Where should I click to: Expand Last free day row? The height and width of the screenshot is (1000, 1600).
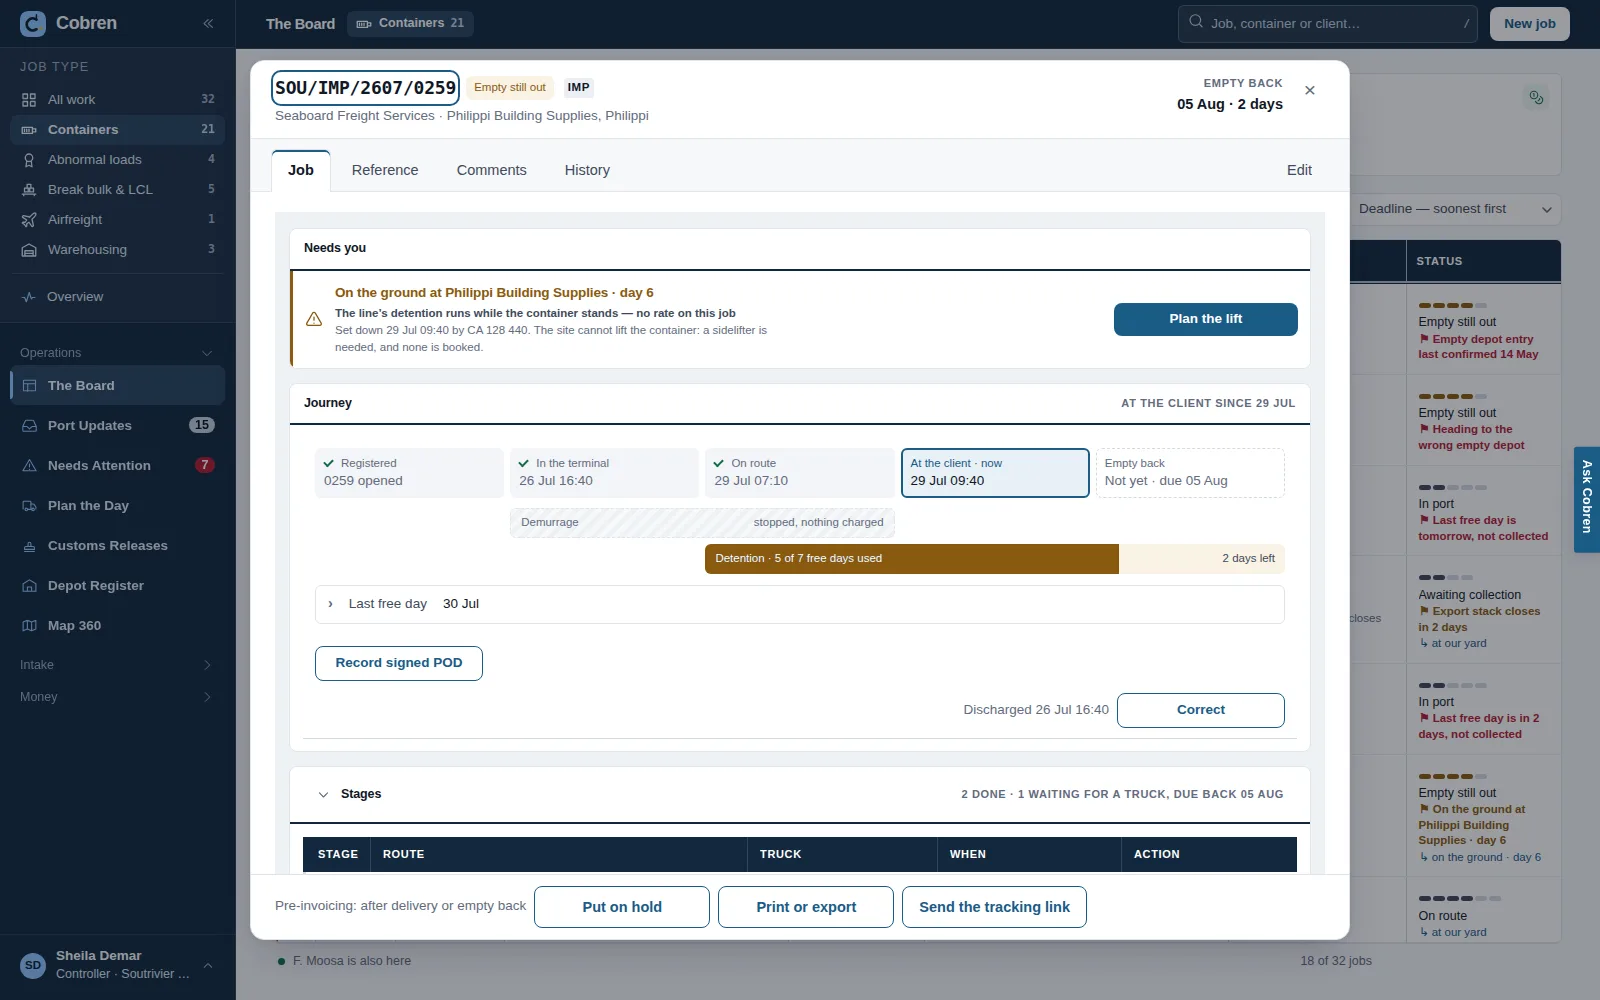pos(799,604)
